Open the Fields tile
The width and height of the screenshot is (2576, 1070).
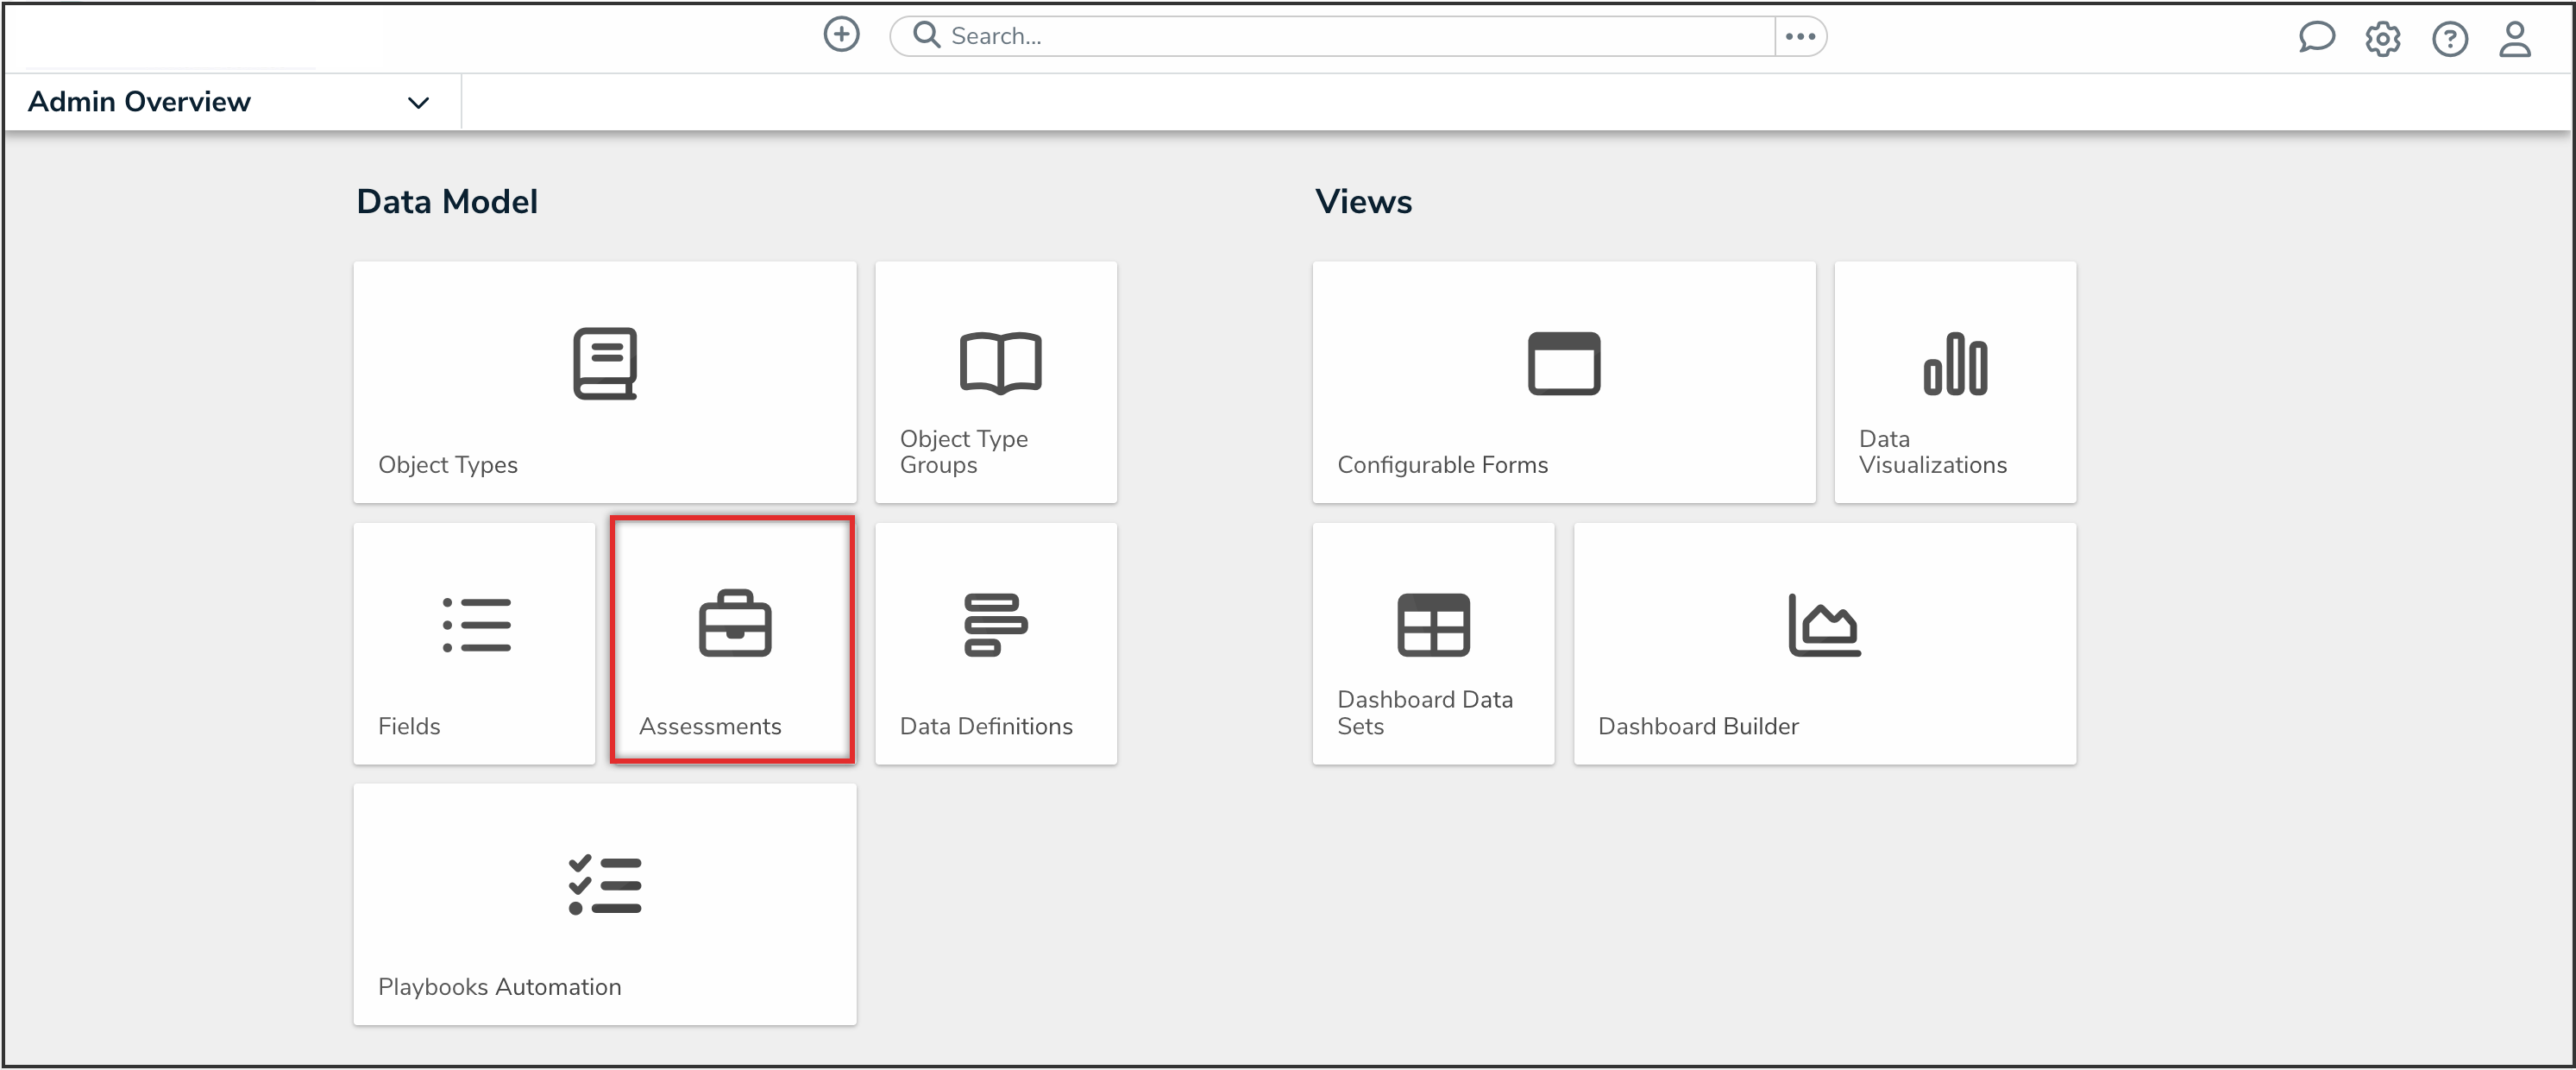tap(474, 643)
